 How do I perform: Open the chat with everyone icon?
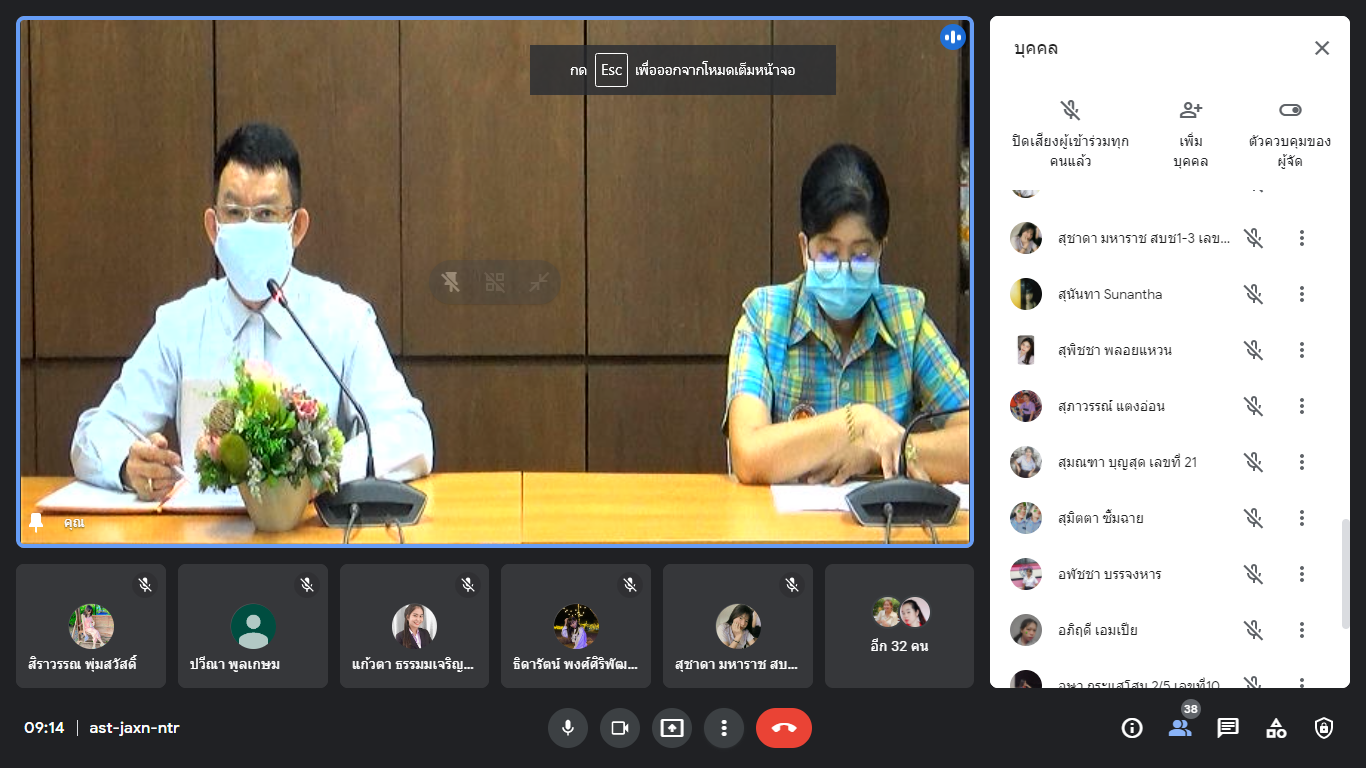[x=1228, y=728]
